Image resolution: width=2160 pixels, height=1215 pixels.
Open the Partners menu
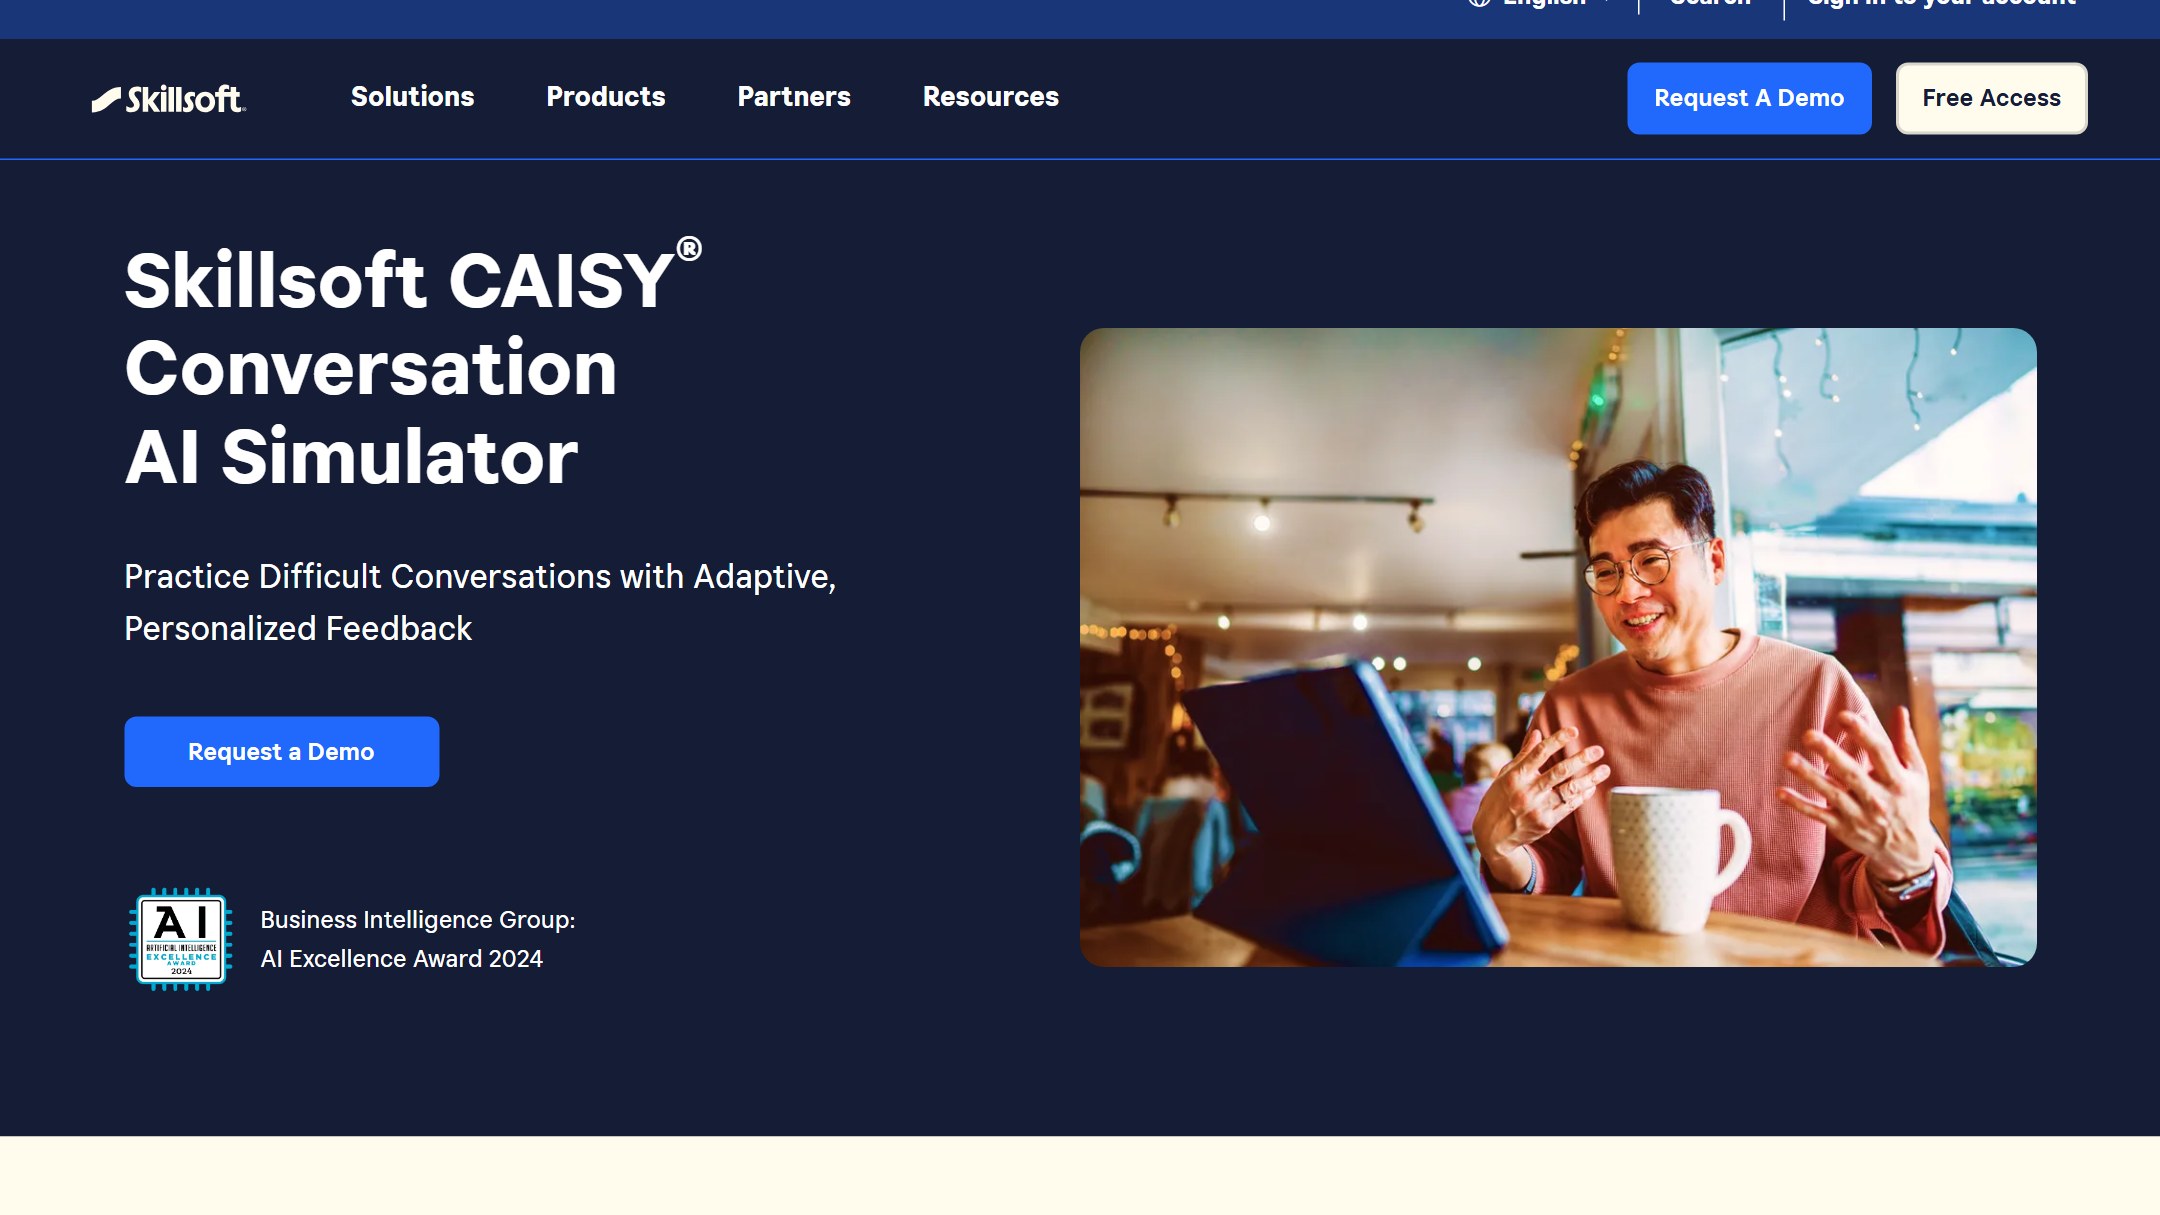click(794, 97)
